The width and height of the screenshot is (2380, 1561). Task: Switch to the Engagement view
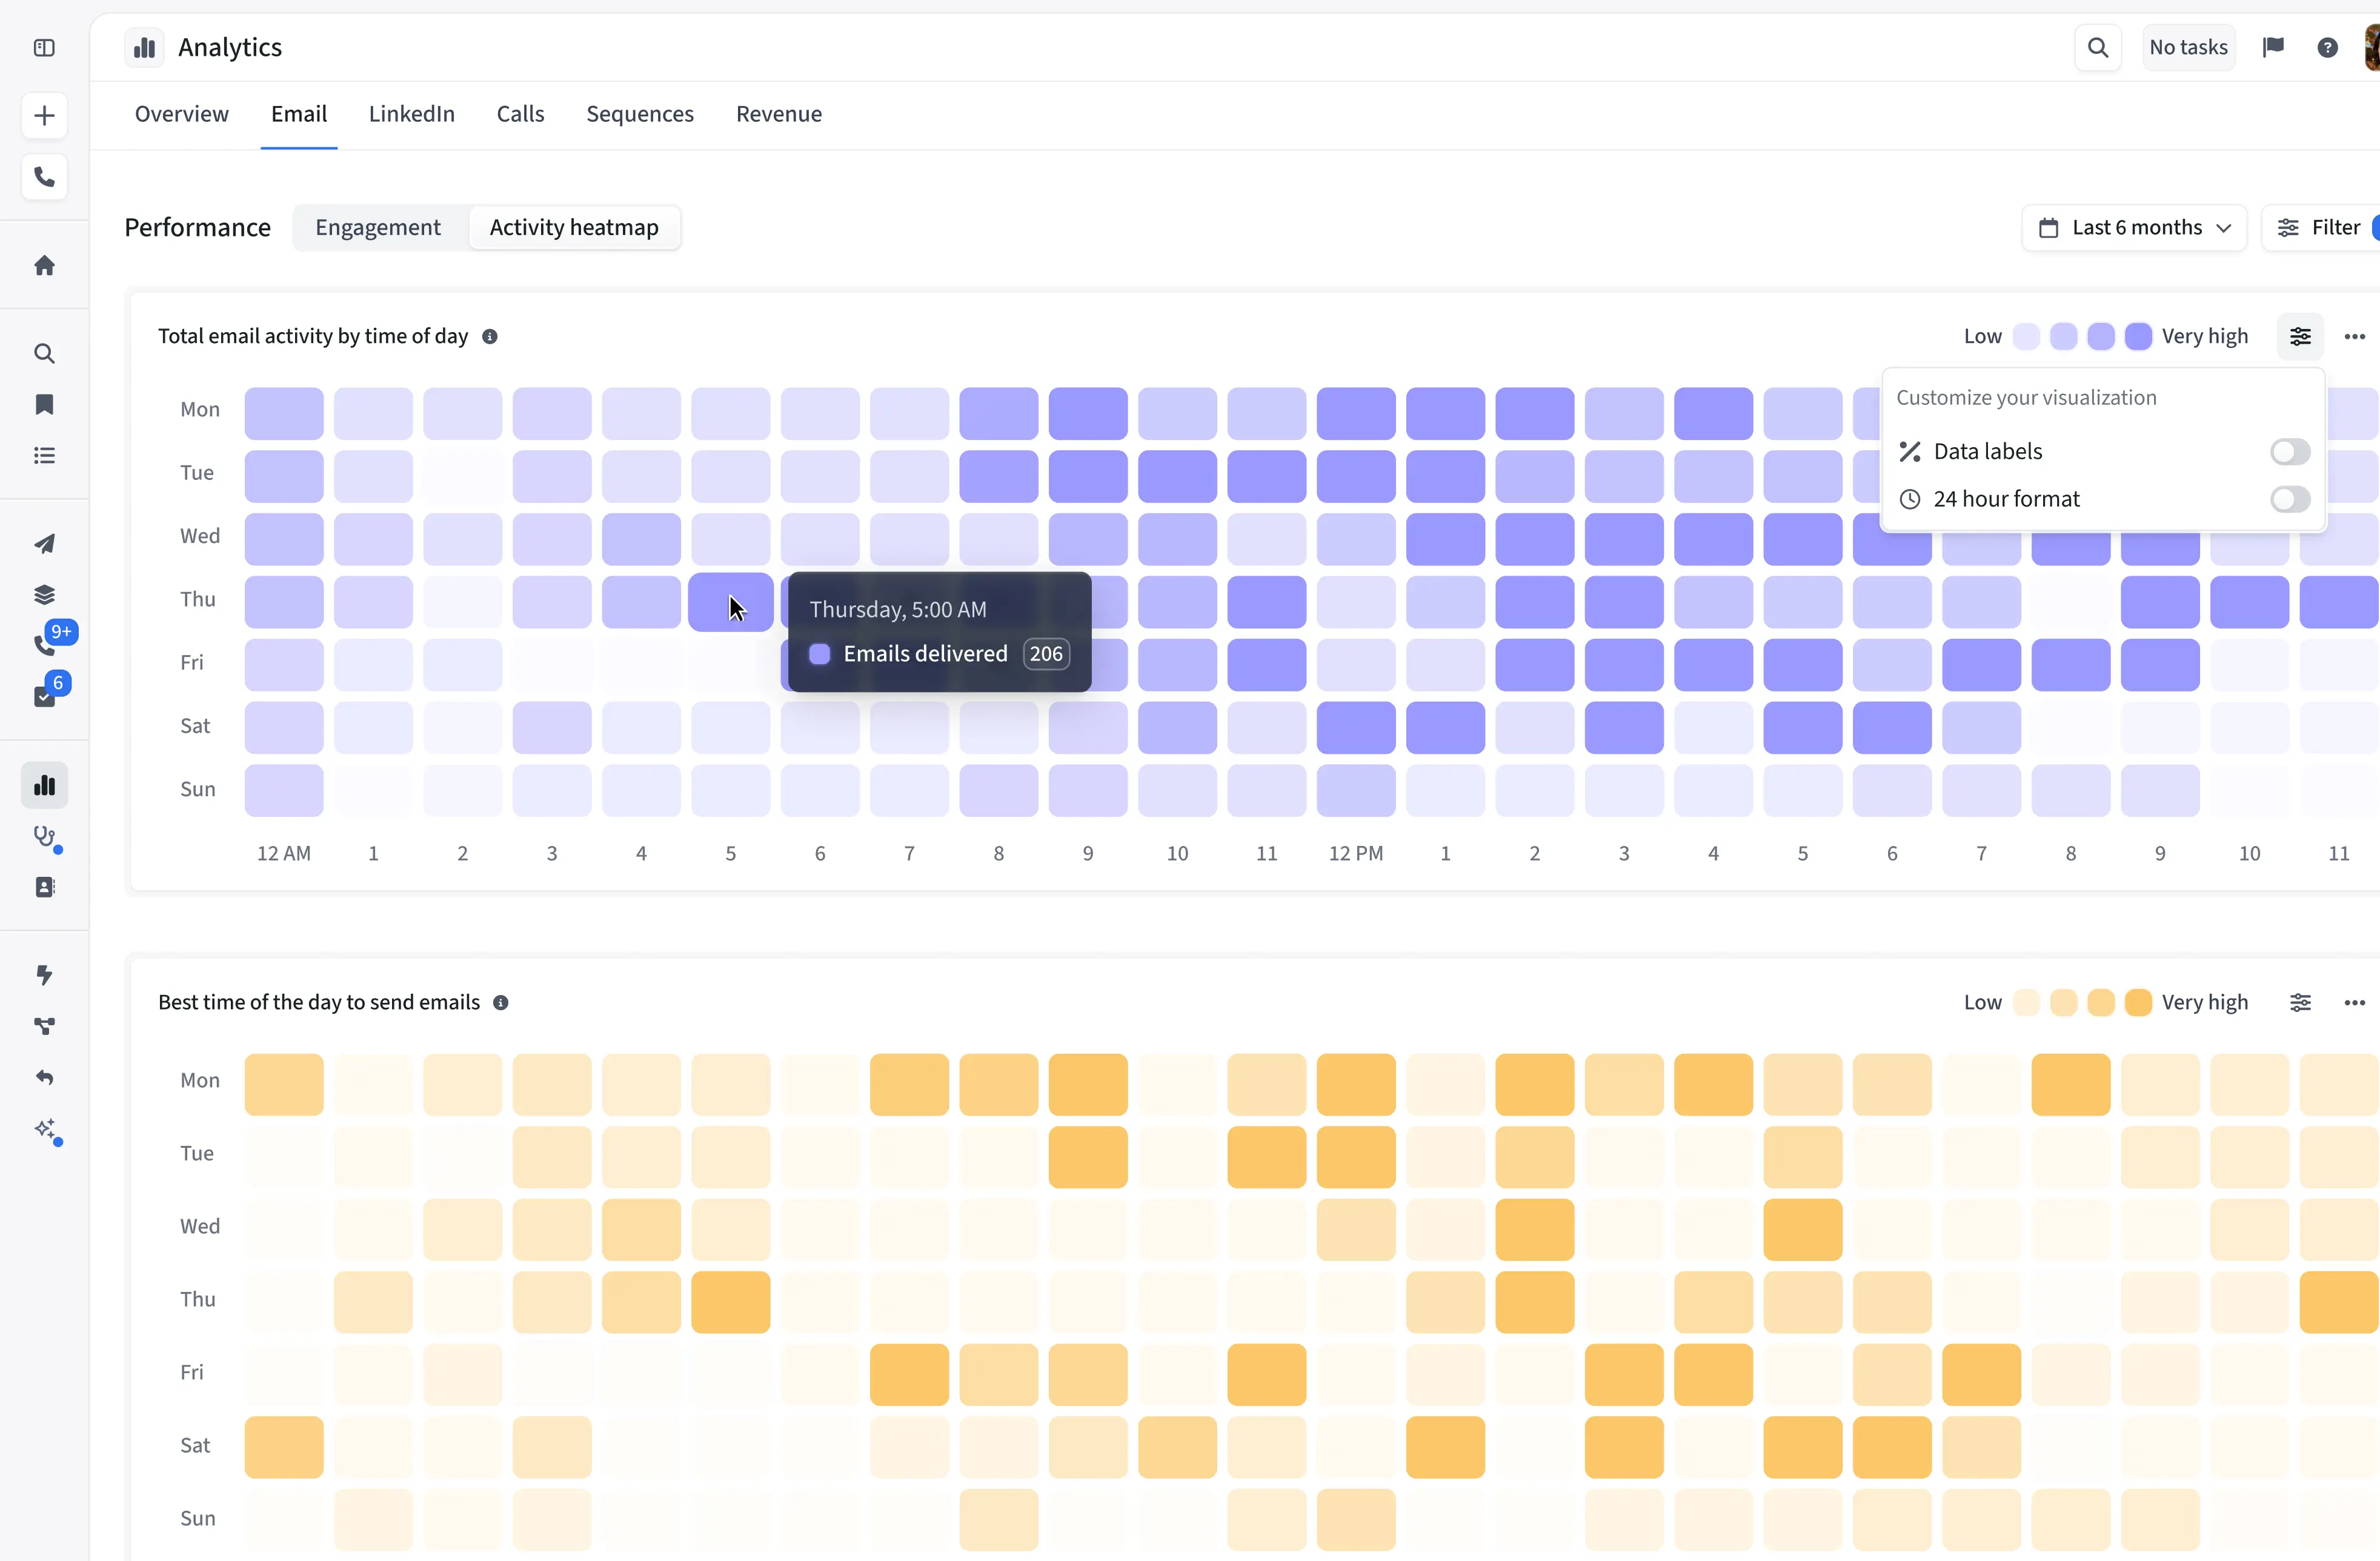[x=378, y=227]
